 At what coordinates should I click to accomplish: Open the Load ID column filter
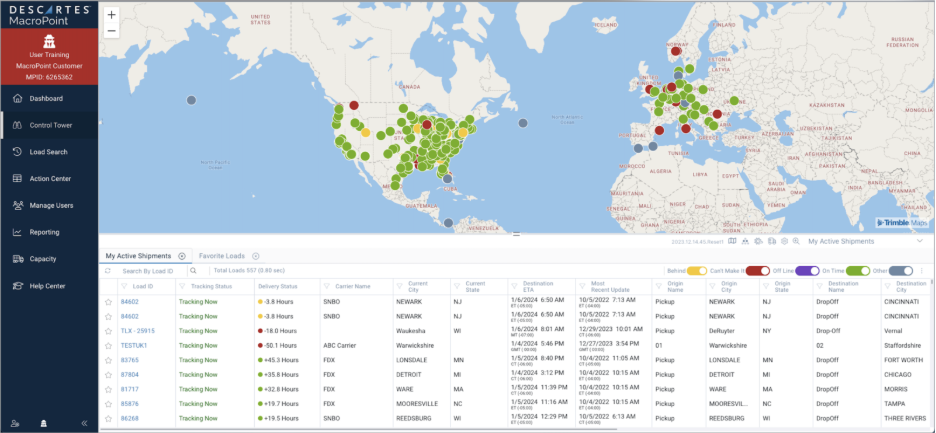[125, 286]
